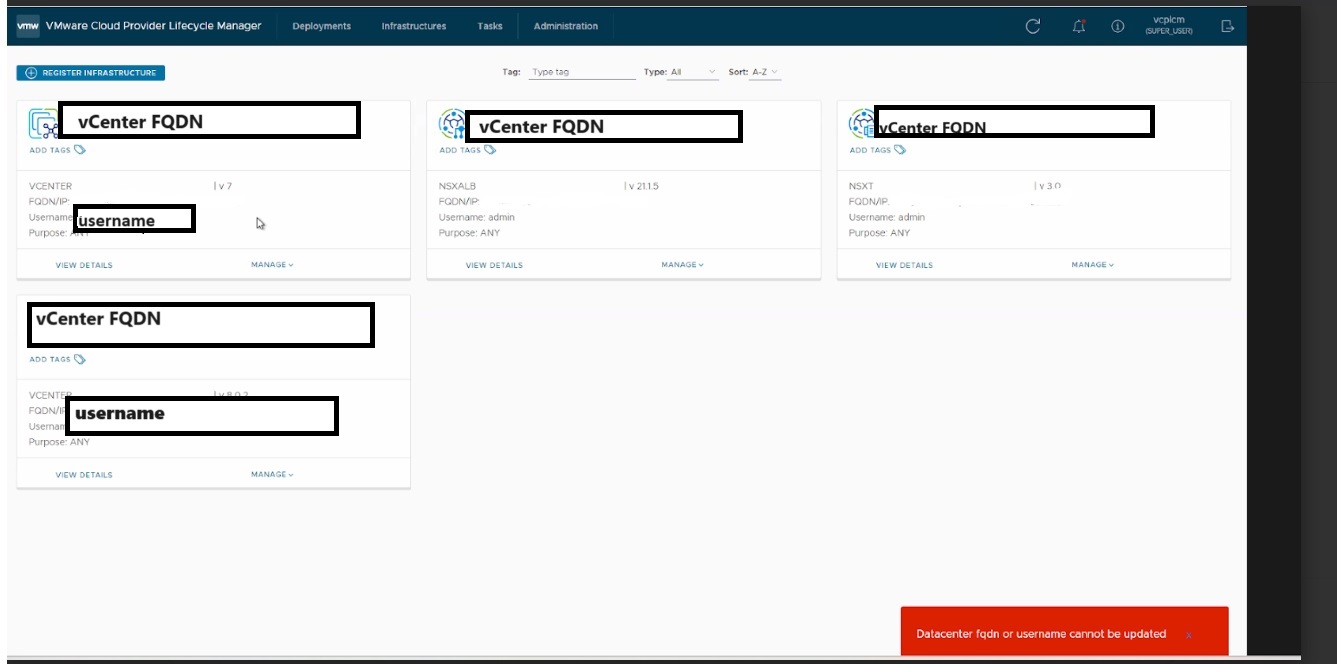This screenshot has height=664, width=1337.
Task: Open the vcplcm SUPER_USER account entry
Action: pyautogui.click(x=1168, y=26)
